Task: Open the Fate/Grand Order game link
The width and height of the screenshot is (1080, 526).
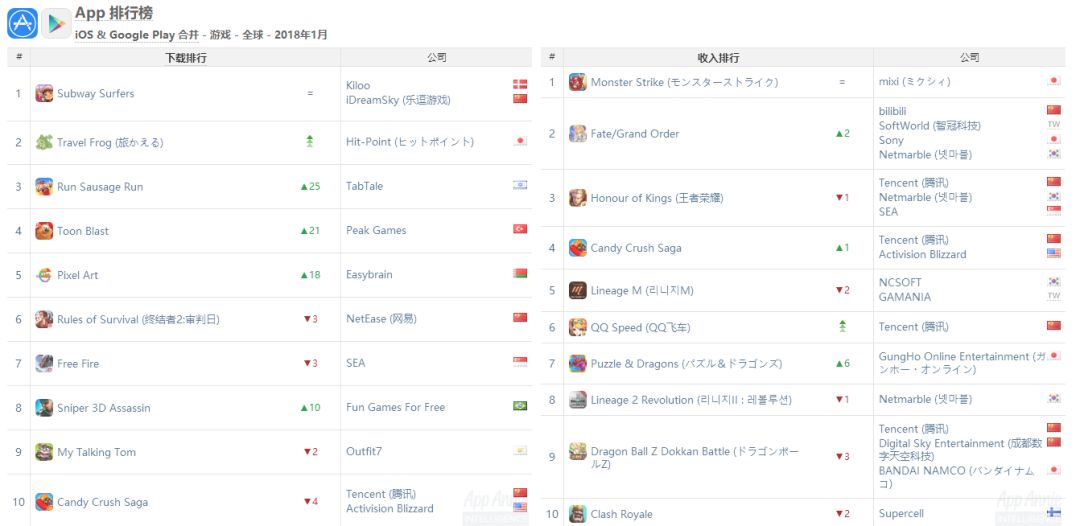Action: click(634, 134)
